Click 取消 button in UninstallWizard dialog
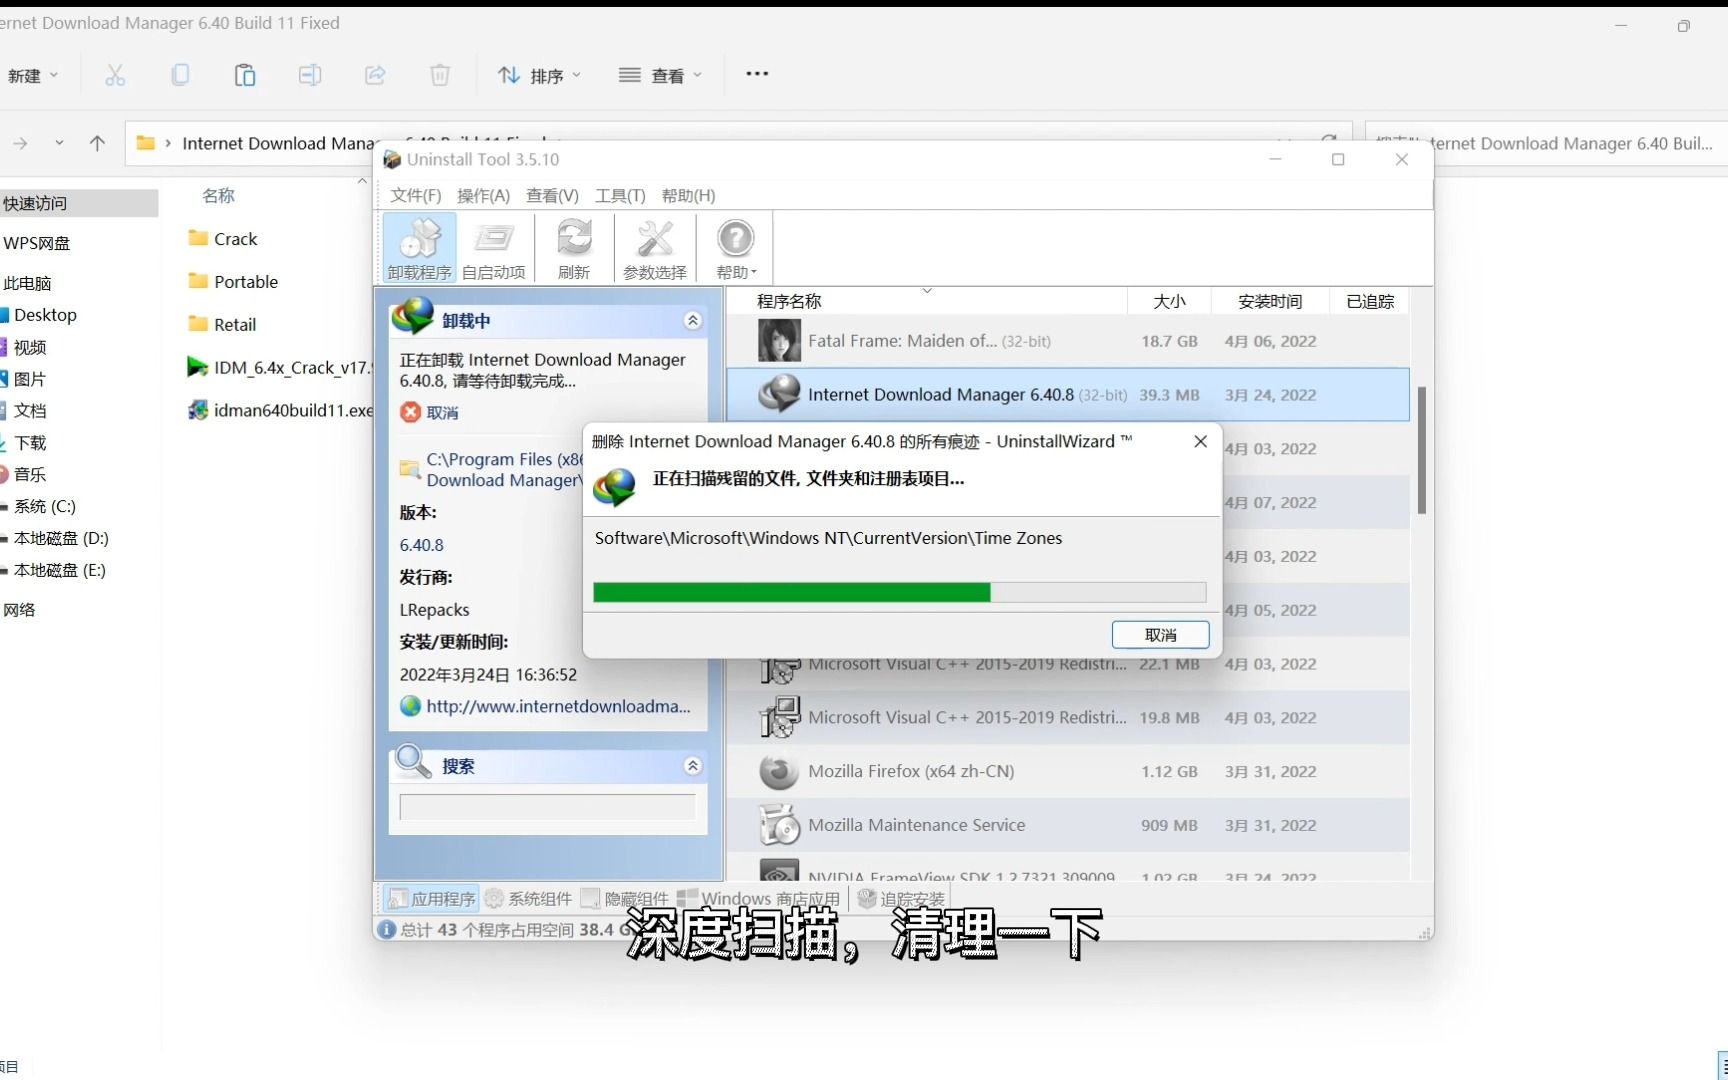Viewport: 1728px width, 1080px height. [x=1160, y=634]
